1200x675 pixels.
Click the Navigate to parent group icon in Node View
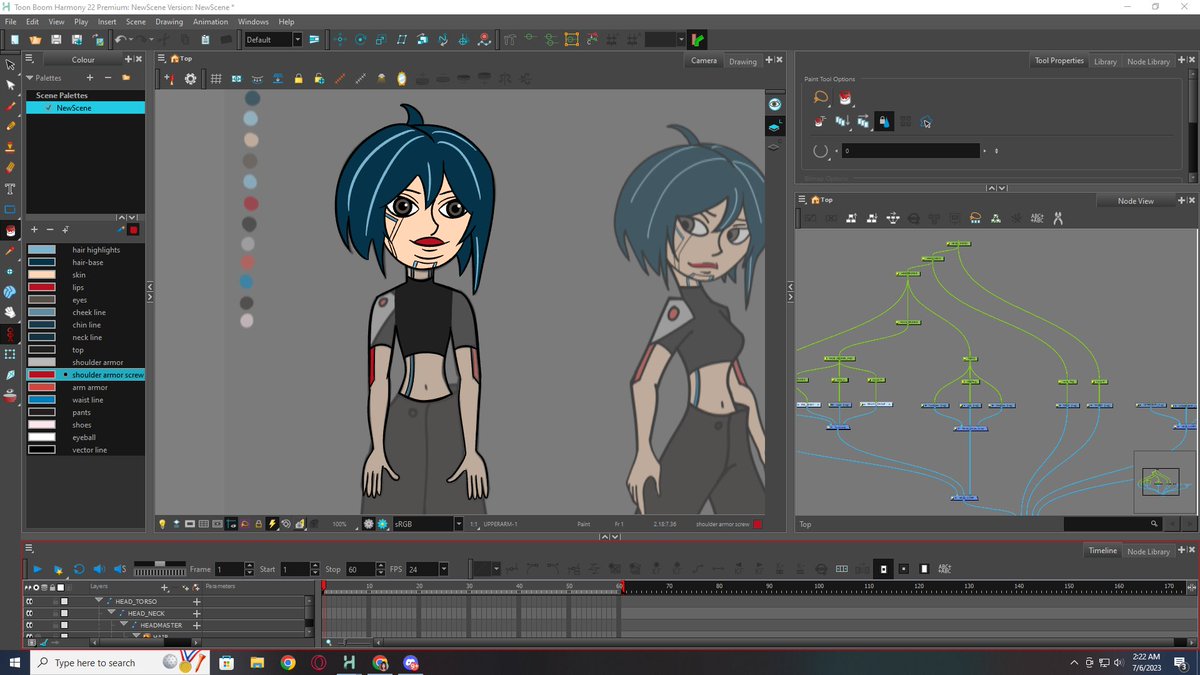(x=853, y=217)
